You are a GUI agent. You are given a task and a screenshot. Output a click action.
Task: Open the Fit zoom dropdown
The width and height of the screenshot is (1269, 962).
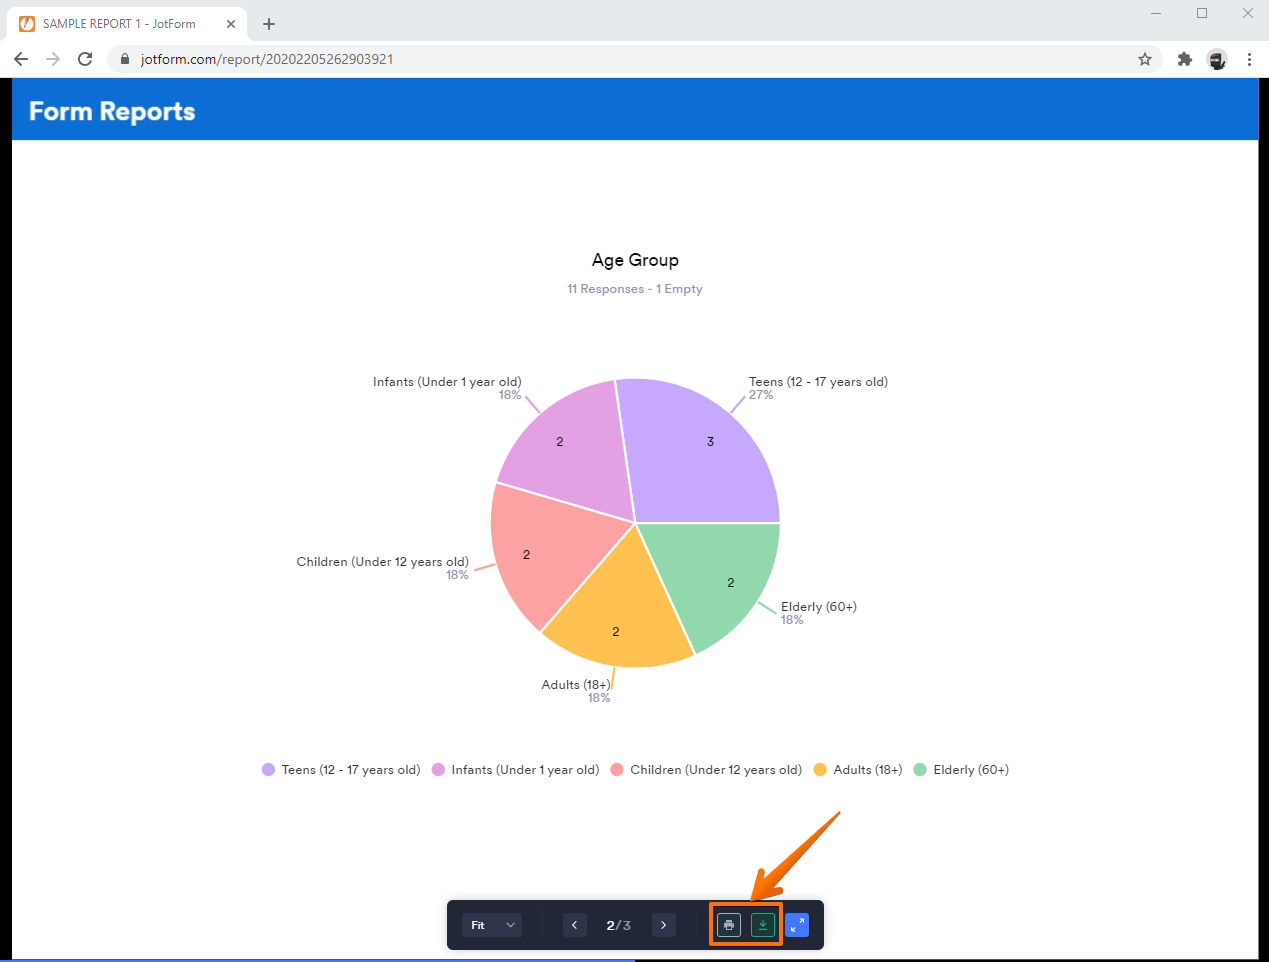(x=490, y=924)
